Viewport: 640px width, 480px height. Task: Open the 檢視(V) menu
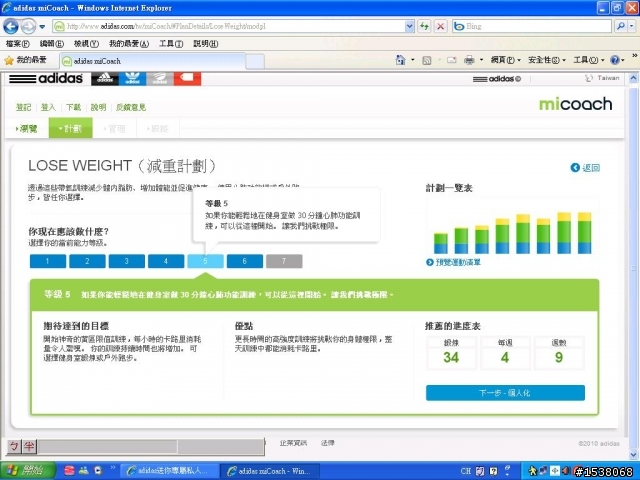pyautogui.click(x=86, y=44)
